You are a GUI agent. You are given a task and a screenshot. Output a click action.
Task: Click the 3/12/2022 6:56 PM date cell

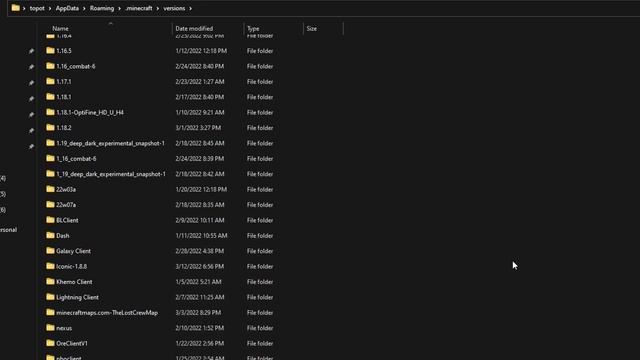click(x=200, y=267)
